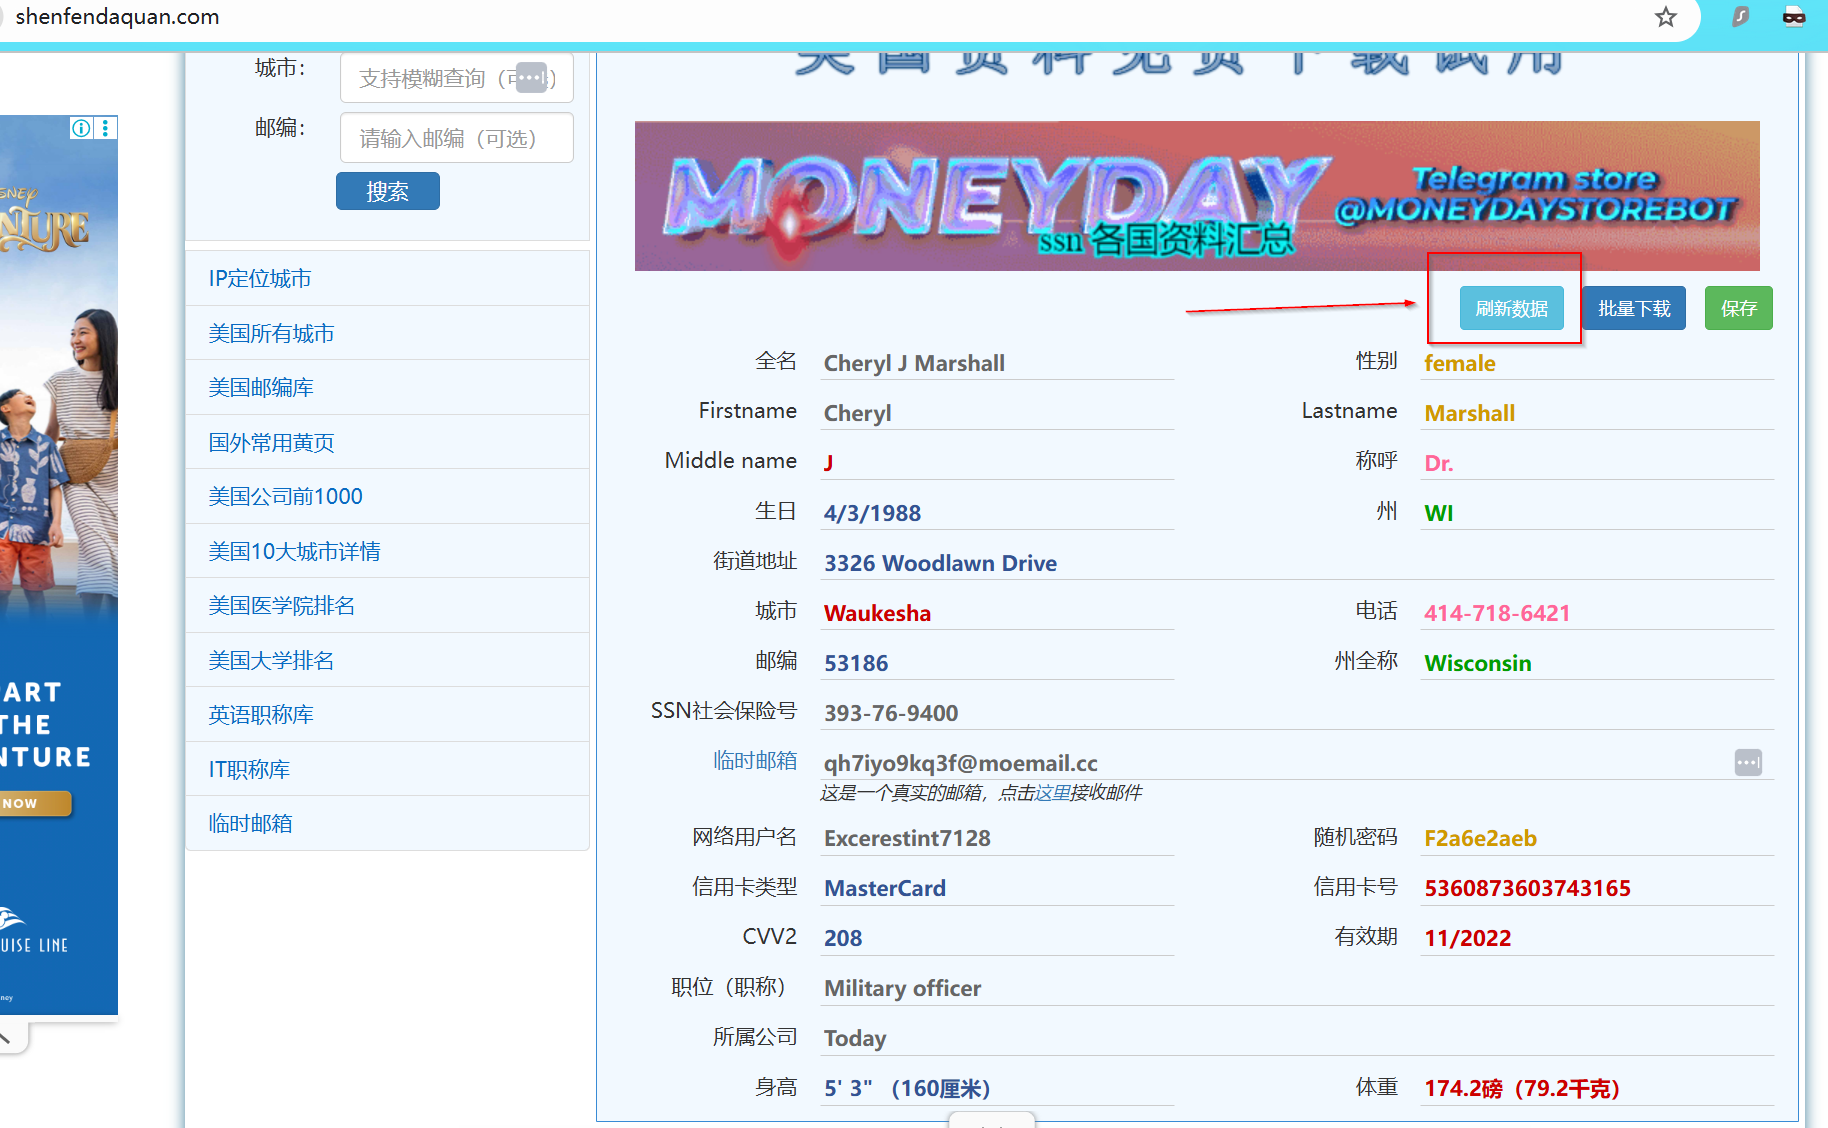Click the 临时邮箱 label link in the form
This screenshot has height=1128, width=1828.
pos(755,761)
